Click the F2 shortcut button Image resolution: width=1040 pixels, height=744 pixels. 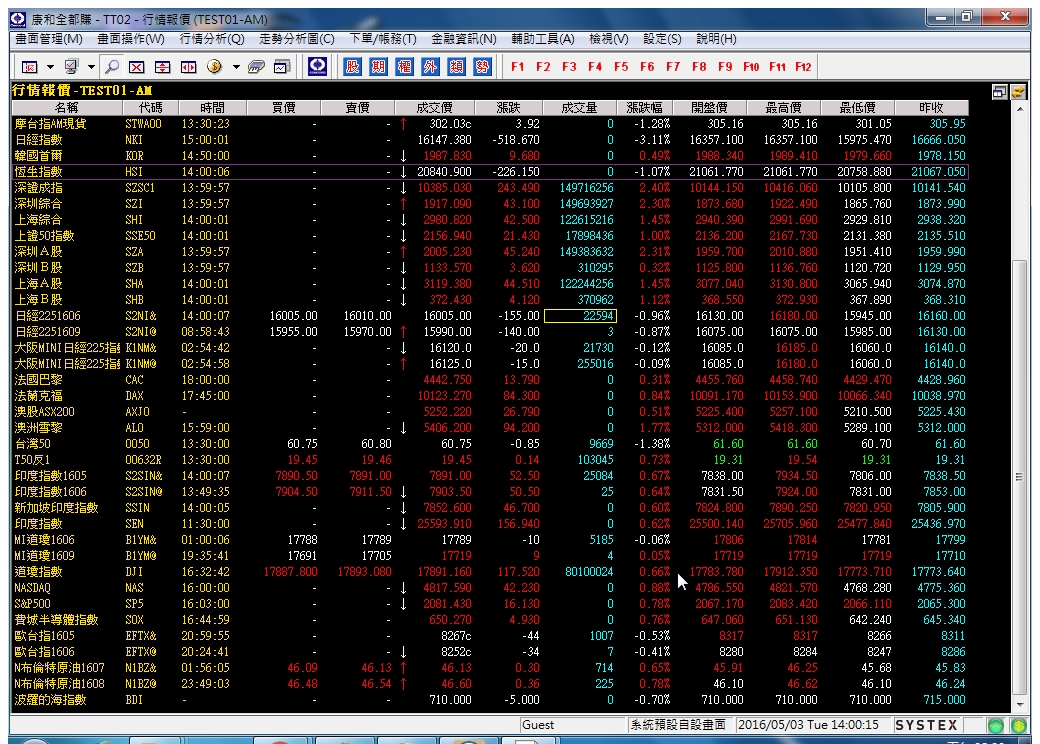543,67
